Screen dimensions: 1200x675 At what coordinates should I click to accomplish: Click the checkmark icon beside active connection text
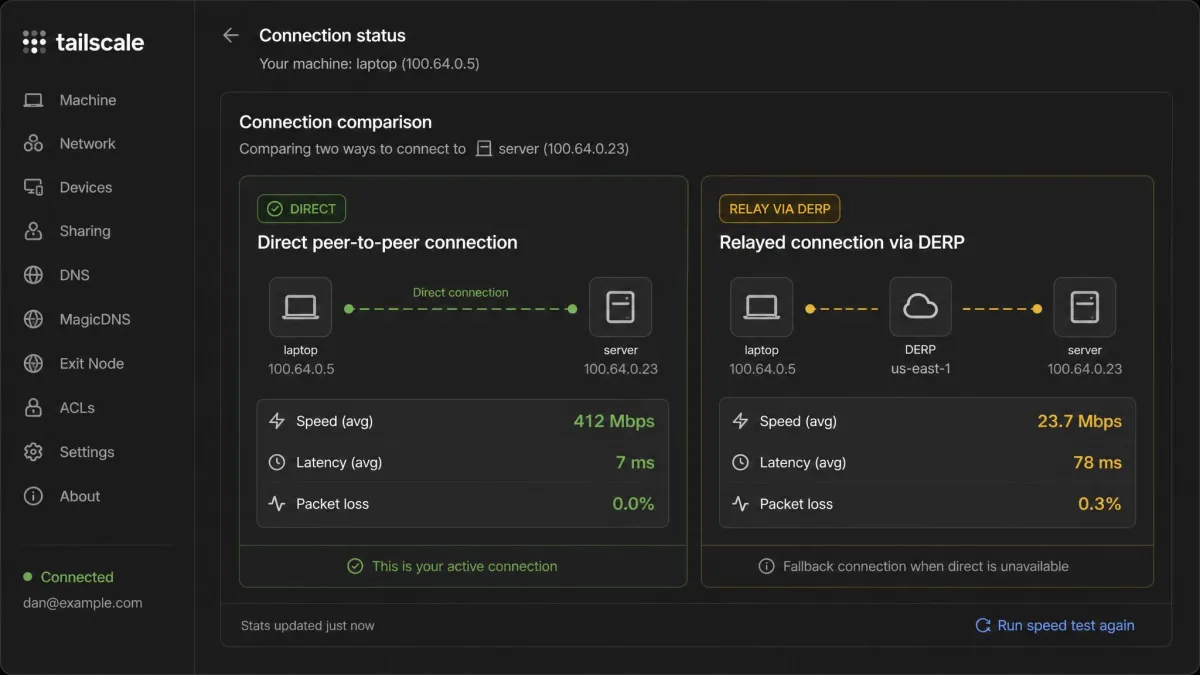pos(355,566)
